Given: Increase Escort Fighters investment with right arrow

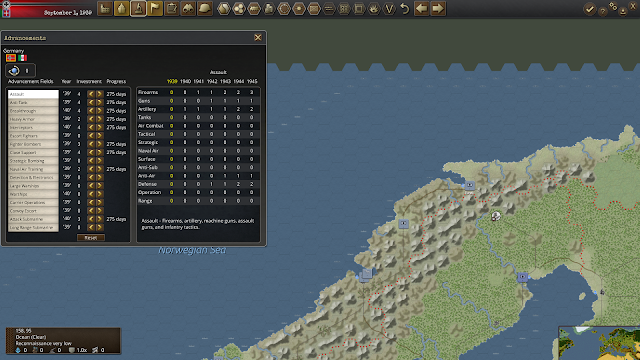Looking at the screenshot, I should [x=99, y=136].
